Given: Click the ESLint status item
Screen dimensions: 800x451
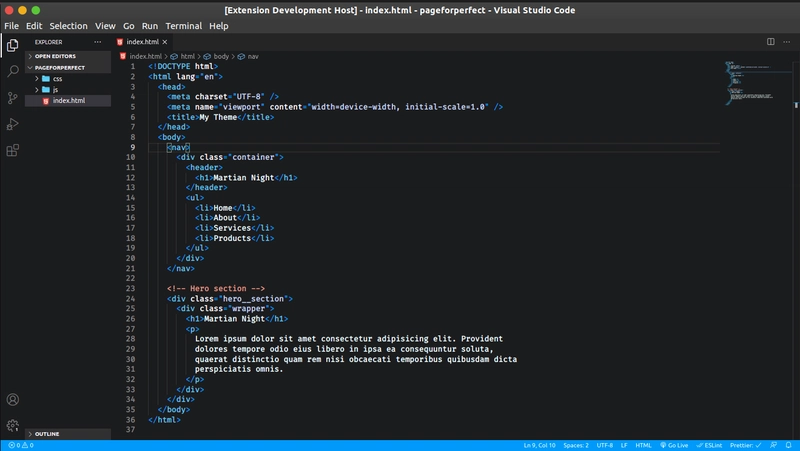Looking at the screenshot, I should [x=709, y=445].
